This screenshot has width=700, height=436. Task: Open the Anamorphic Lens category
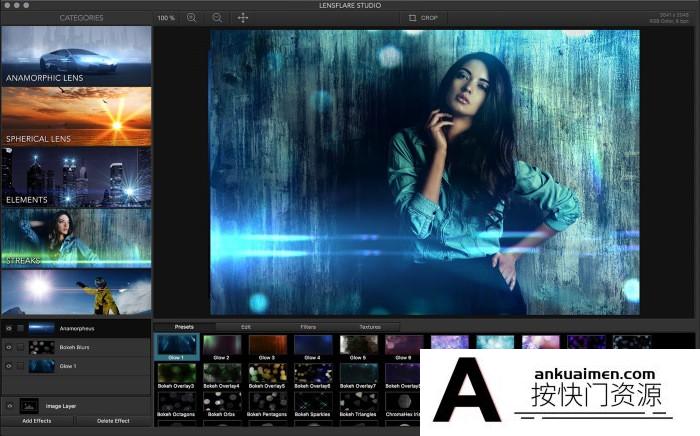point(76,55)
